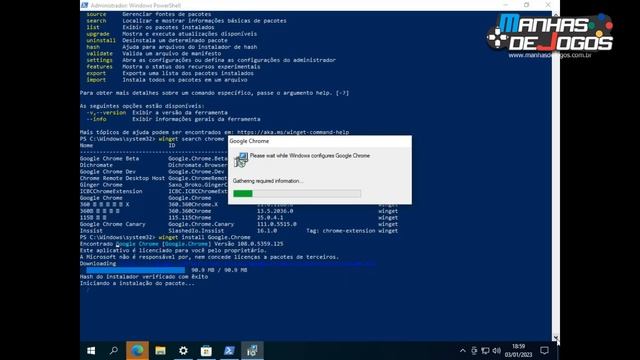Open the notification center icon
Screen dimensions: 640x360
pos(544,351)
